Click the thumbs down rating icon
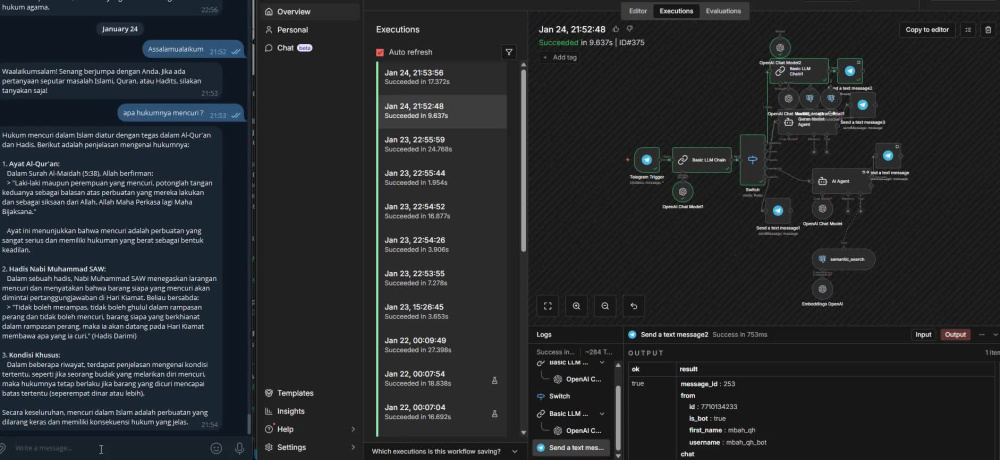Image resolution: width=1000 pixels, height=460 pixels. [629, 29]
